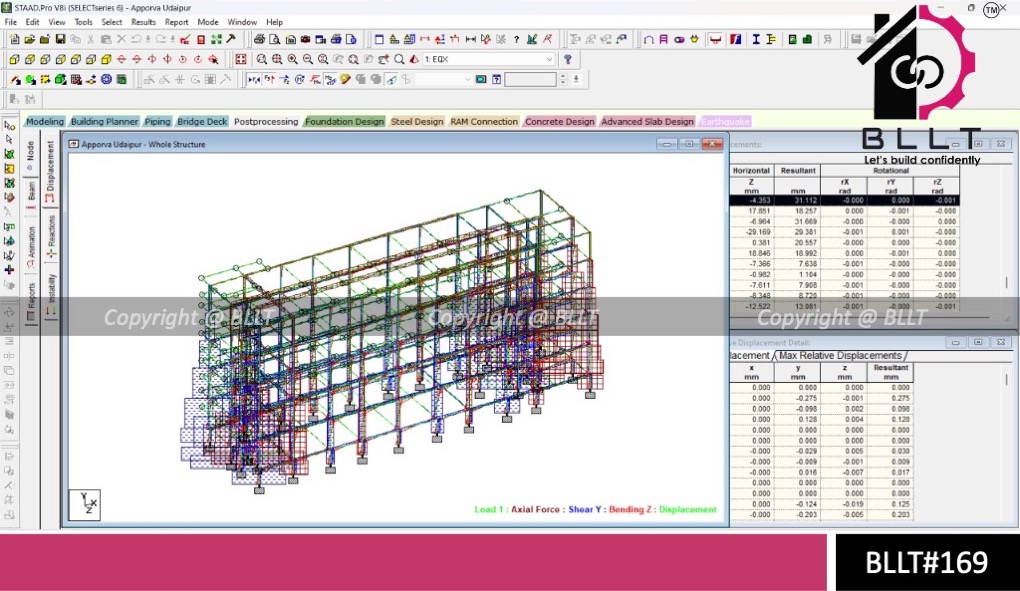Click the red calculator icon
This screenshot has height=591, width=1020.
(x=201, y=39)
